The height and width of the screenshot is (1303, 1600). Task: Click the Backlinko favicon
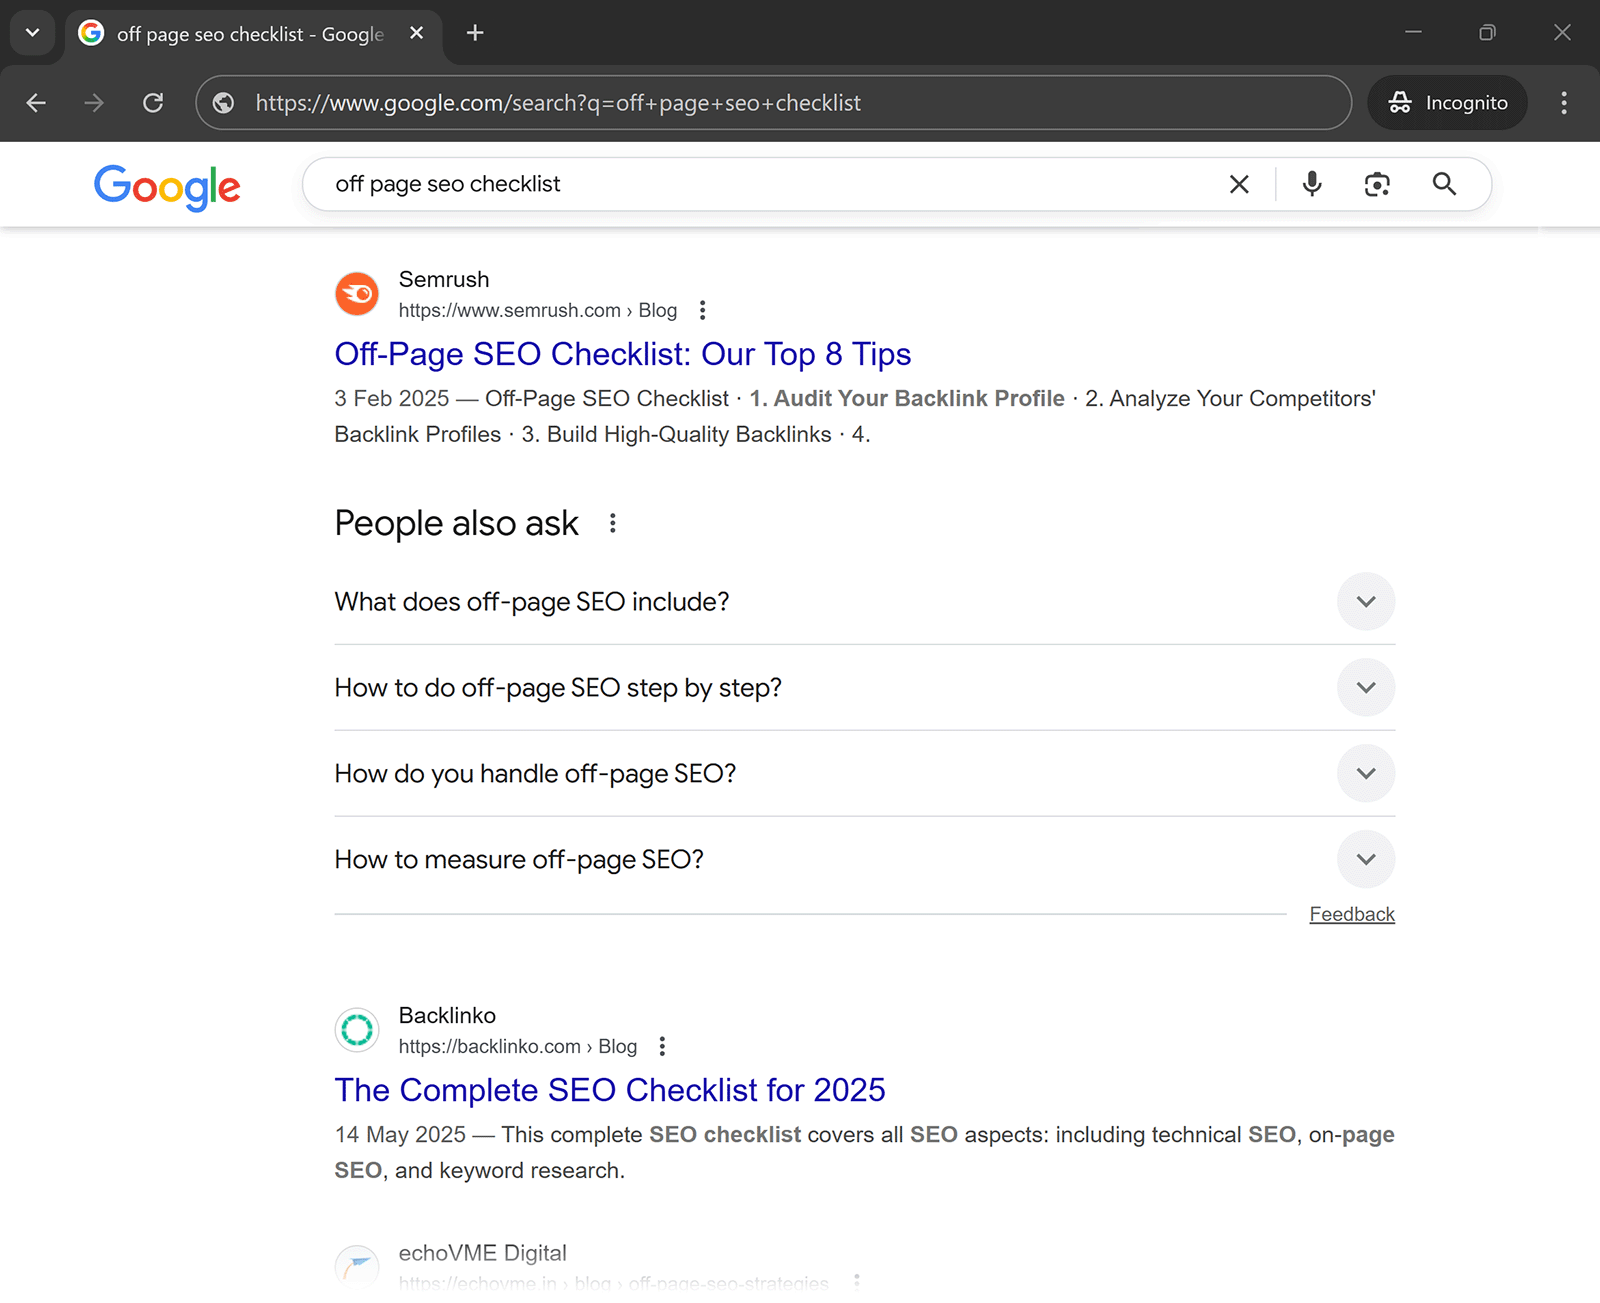pos(357,1030)
